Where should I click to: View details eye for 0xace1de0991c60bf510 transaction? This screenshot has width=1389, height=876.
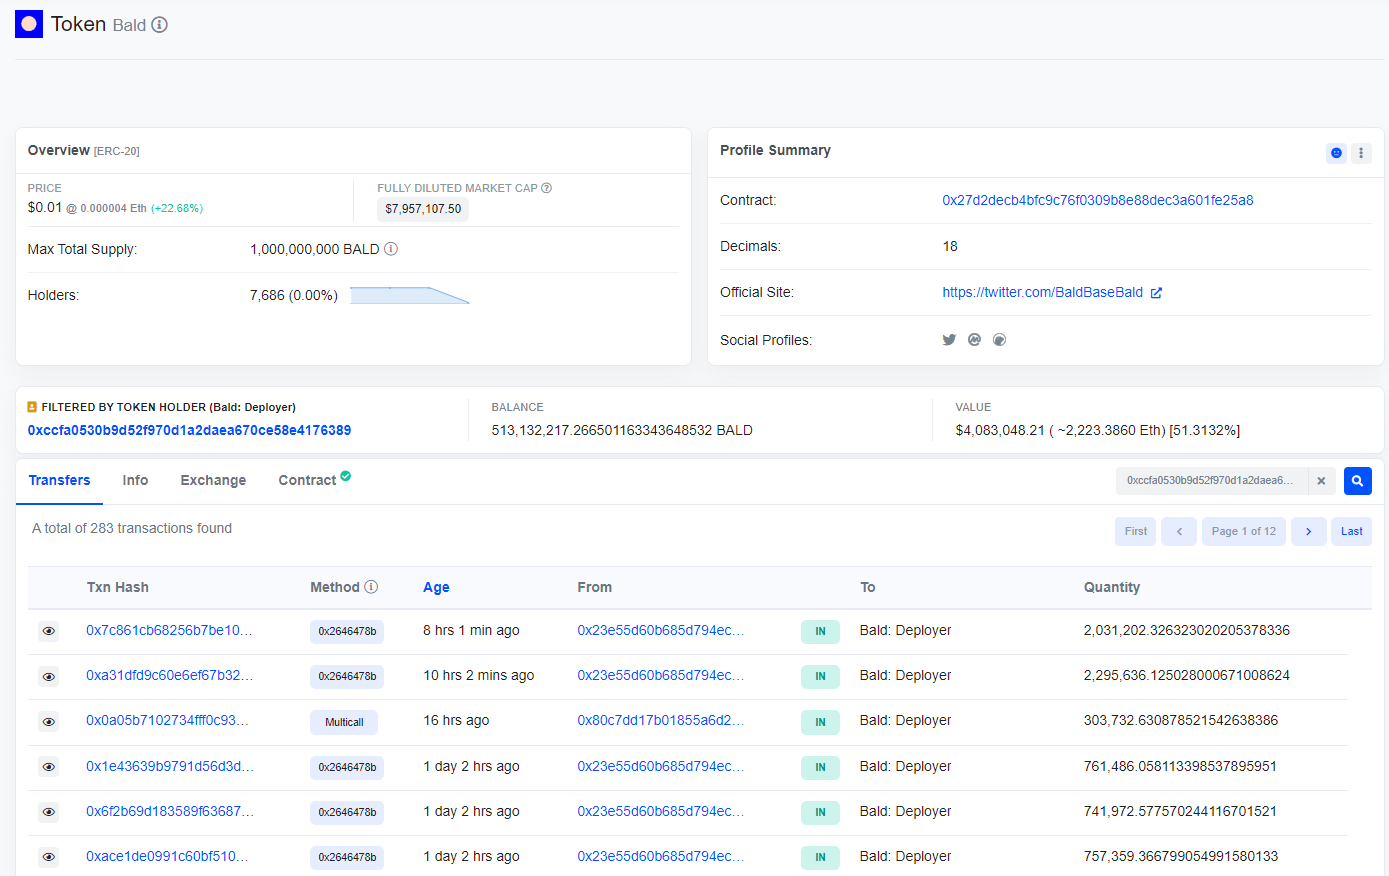48,857
